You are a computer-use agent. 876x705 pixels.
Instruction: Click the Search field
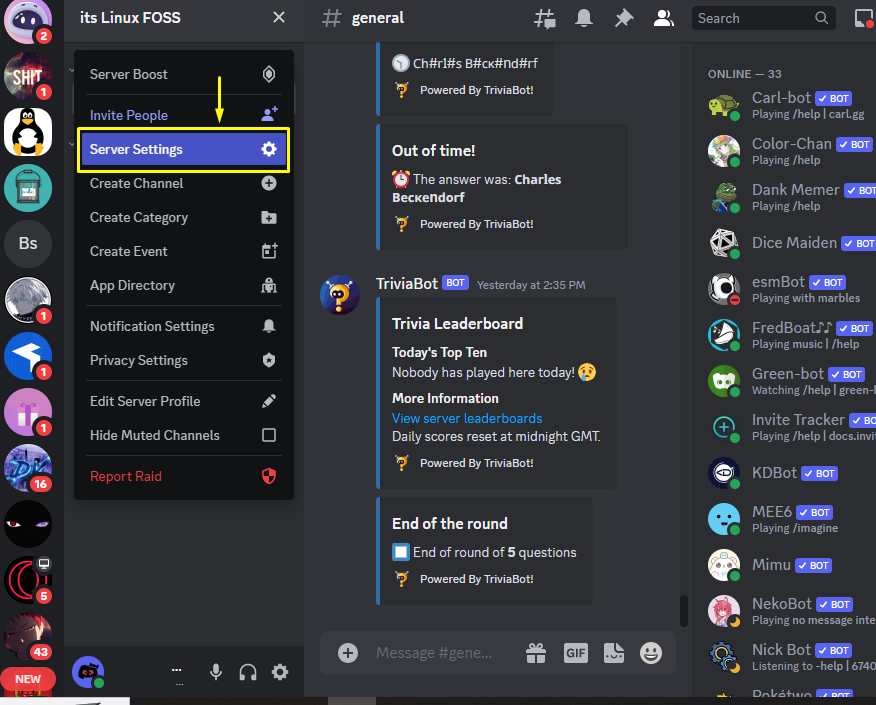pos(763,18)
